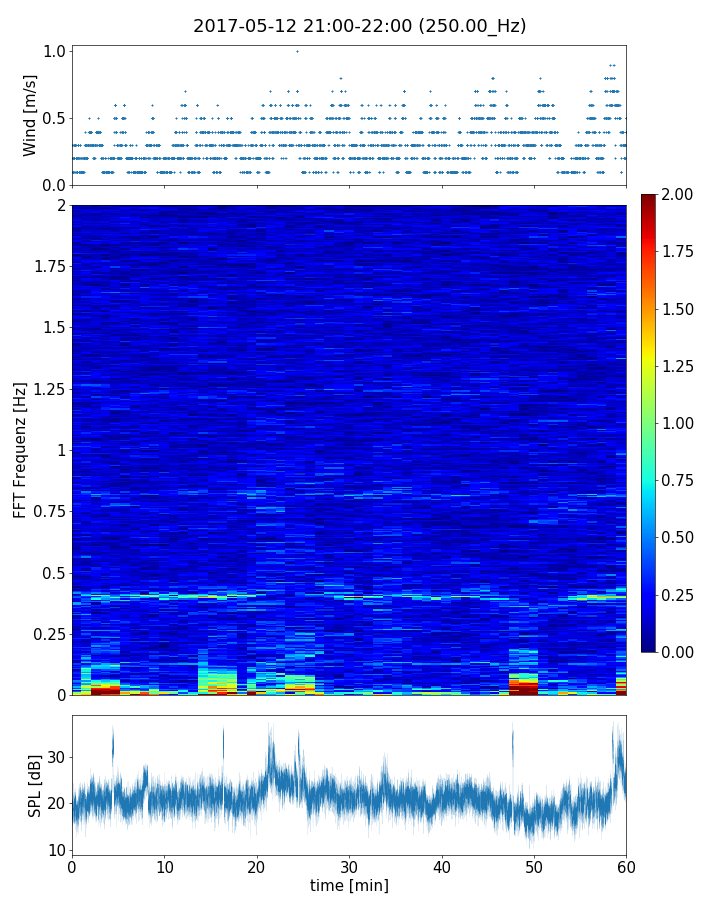Select the single highest wind point at 1.0 m/s
The height and width of the screenshot is (900, 720).
pos(297,51)
